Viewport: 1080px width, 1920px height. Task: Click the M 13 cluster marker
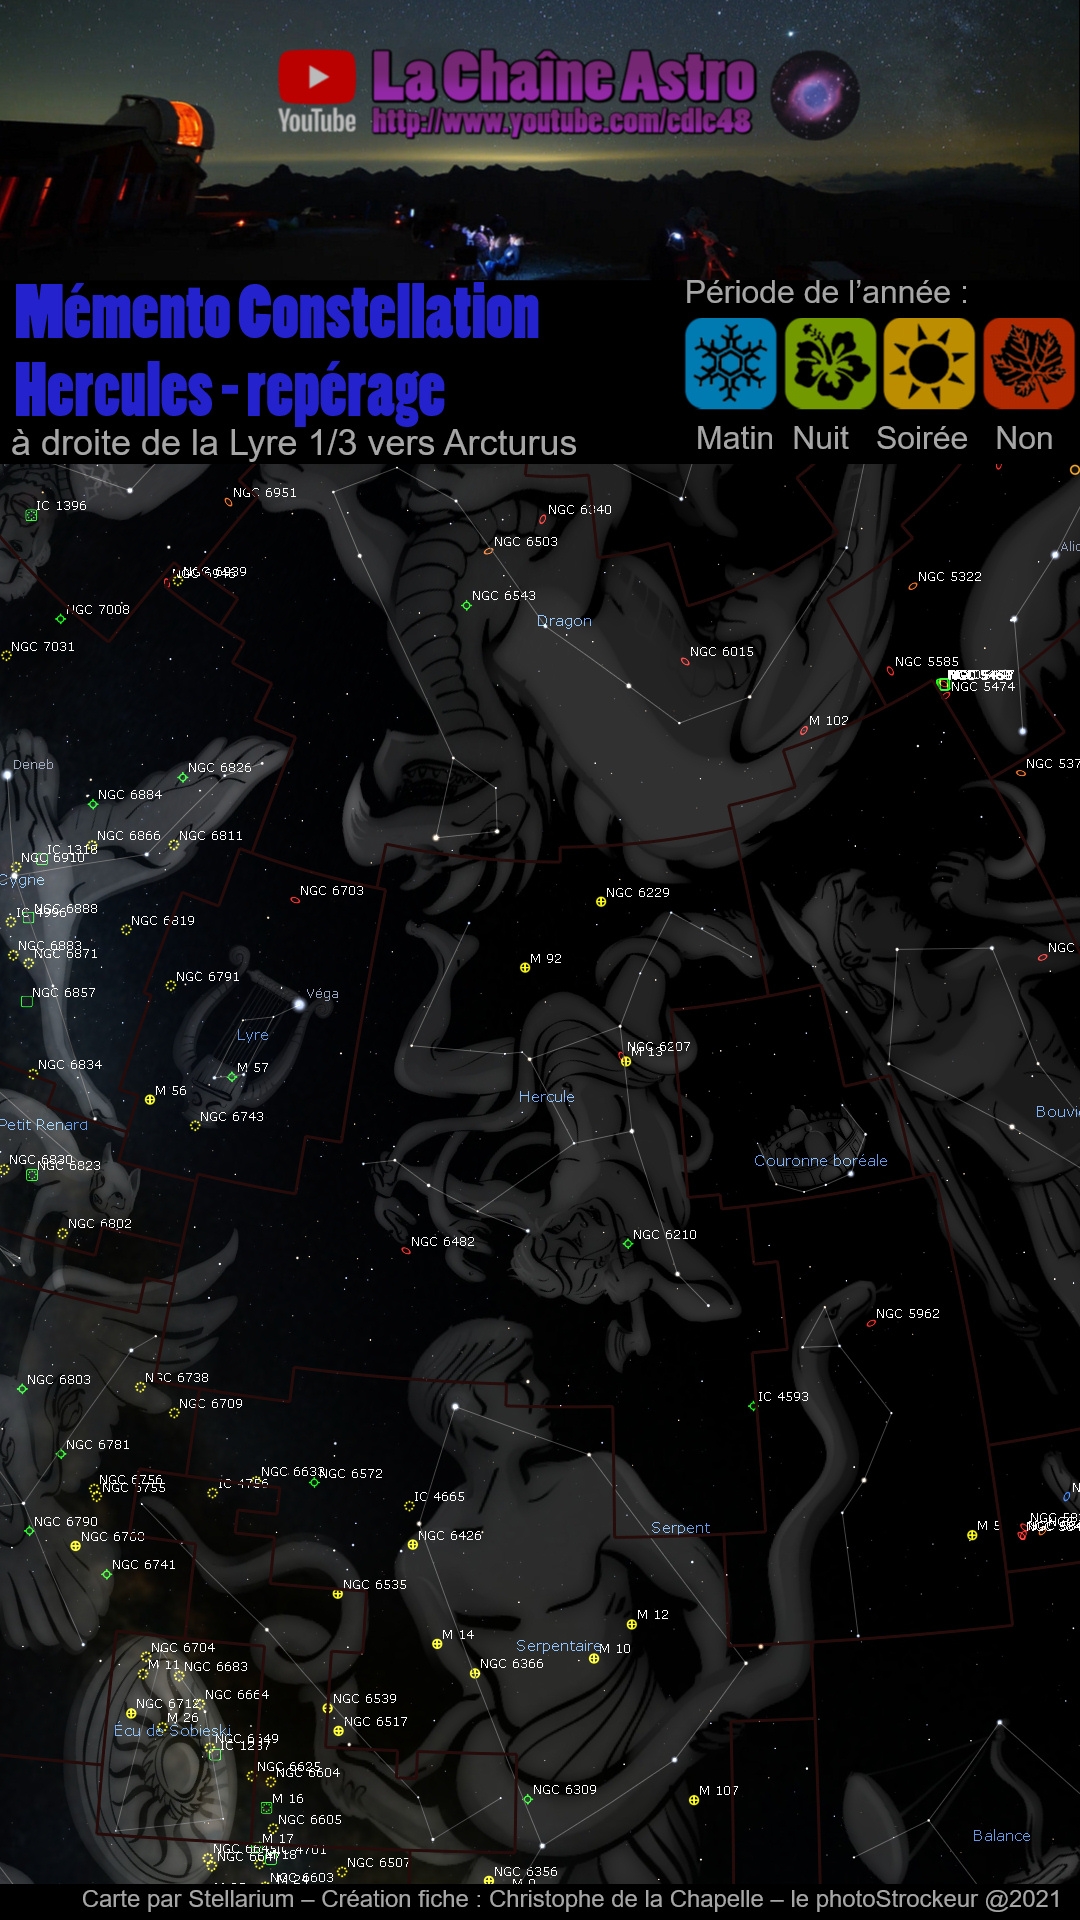point(626,1061)
